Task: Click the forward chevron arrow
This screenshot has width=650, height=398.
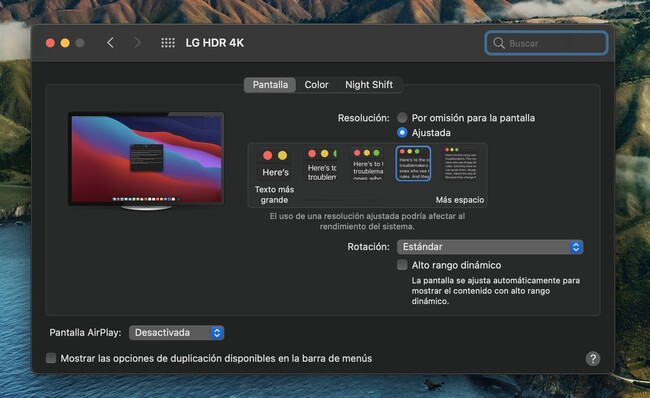Action: coord(138,43)
